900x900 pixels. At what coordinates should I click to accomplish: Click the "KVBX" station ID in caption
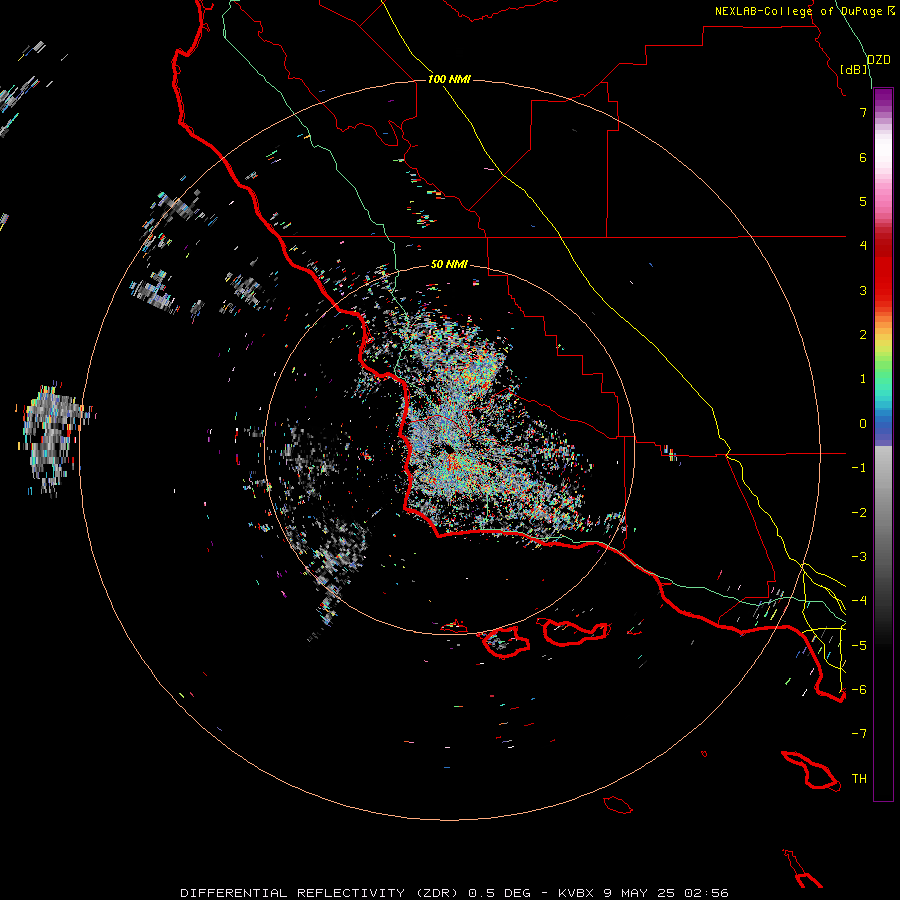575,893
